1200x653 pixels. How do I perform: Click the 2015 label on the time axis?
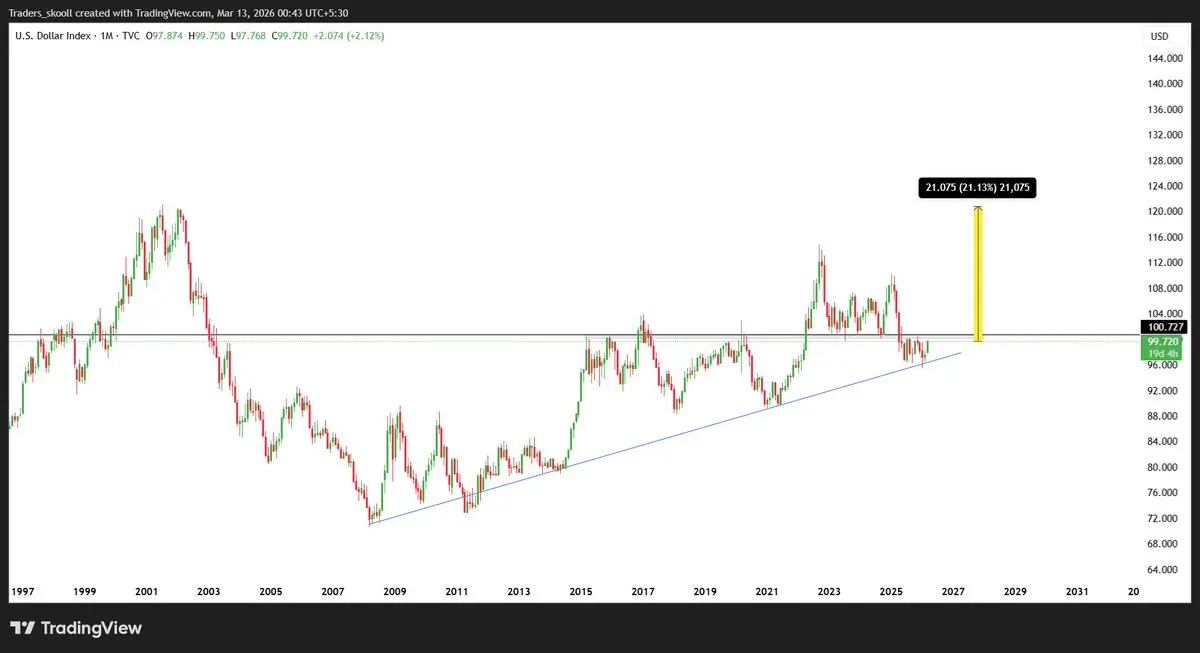581,592
